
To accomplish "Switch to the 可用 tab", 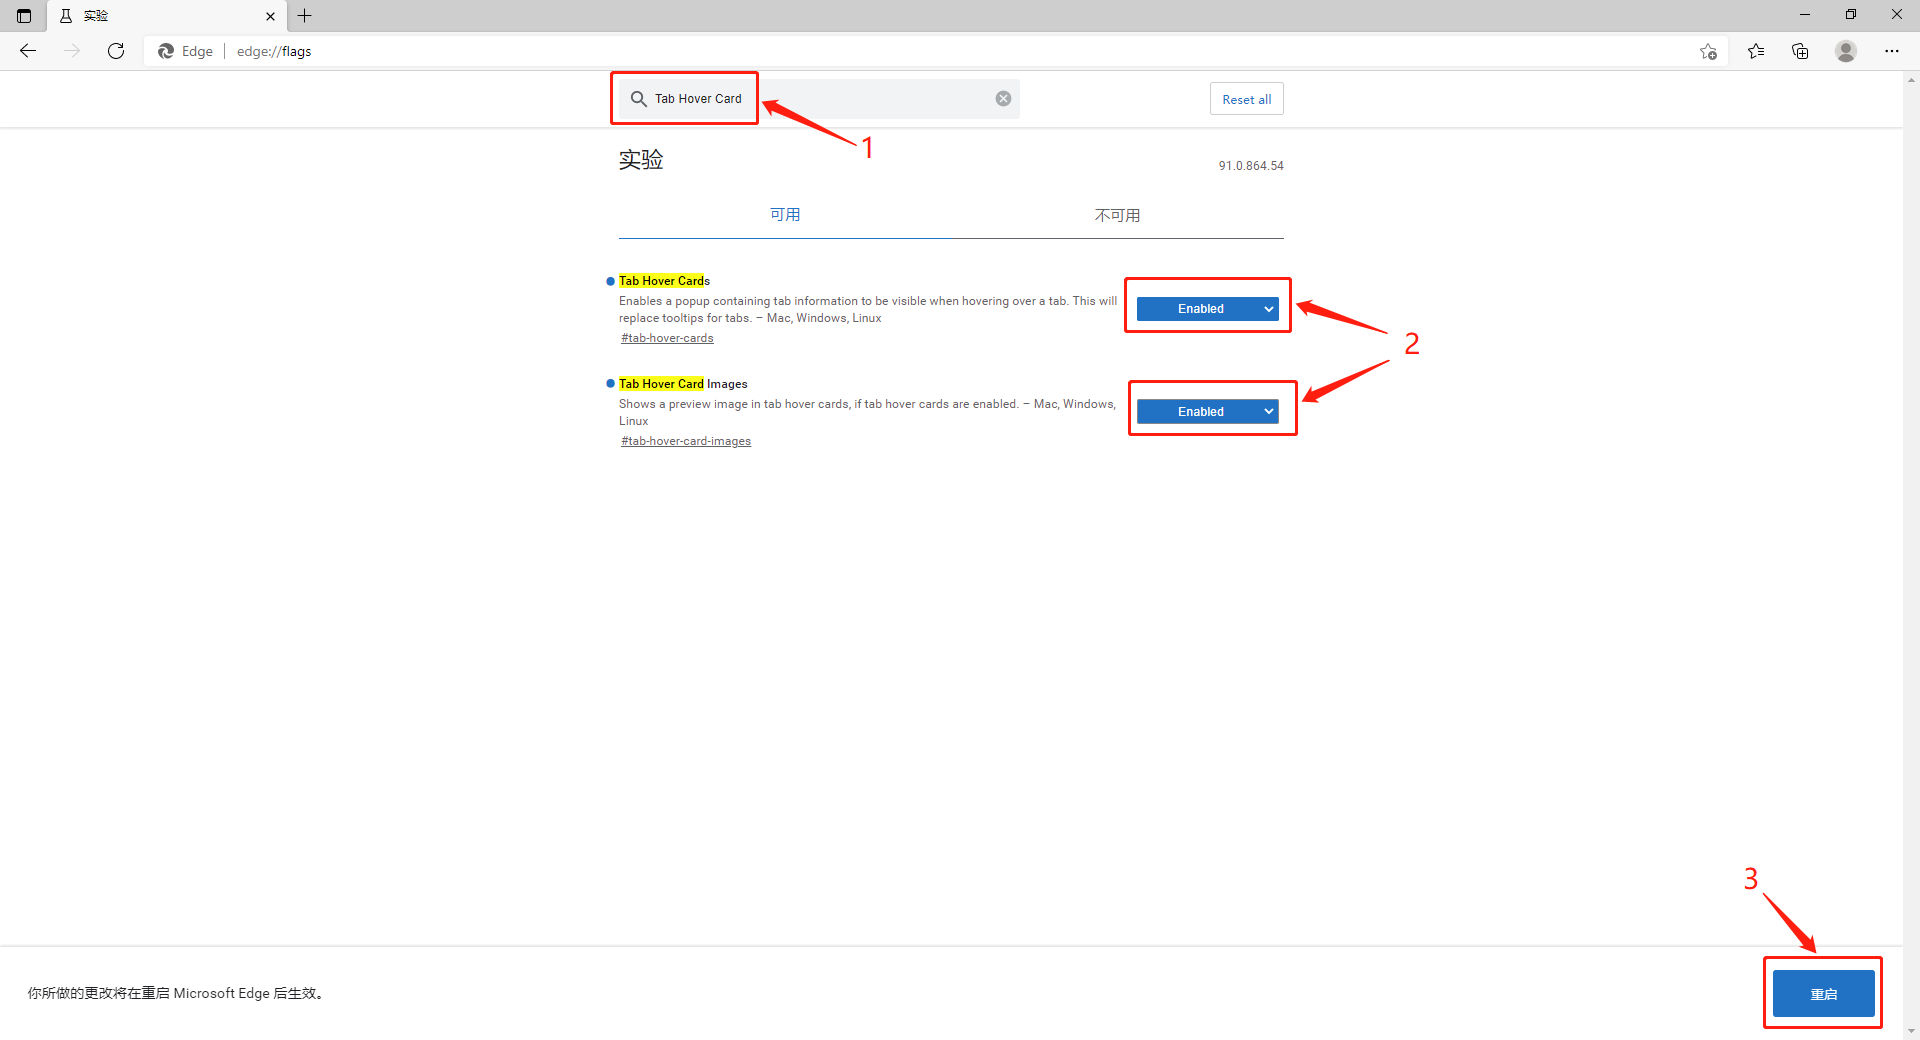I will click(784, 215).
